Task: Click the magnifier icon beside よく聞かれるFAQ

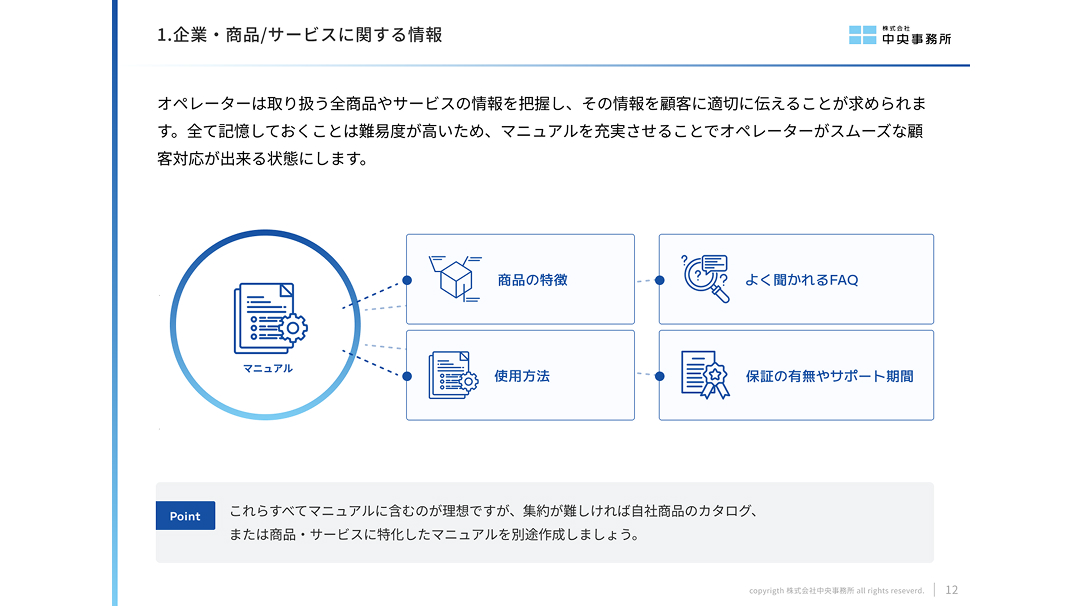Action: pyautogui.click(x=705, y=278)
